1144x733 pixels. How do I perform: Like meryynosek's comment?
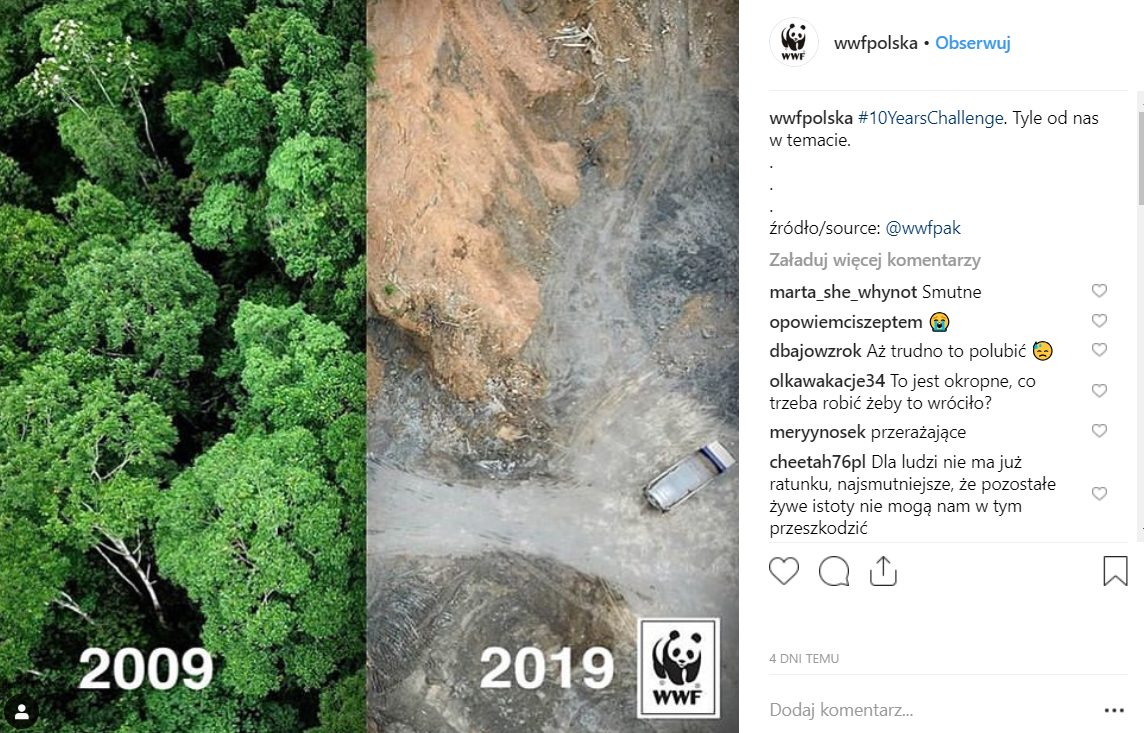pos(1099,431)
